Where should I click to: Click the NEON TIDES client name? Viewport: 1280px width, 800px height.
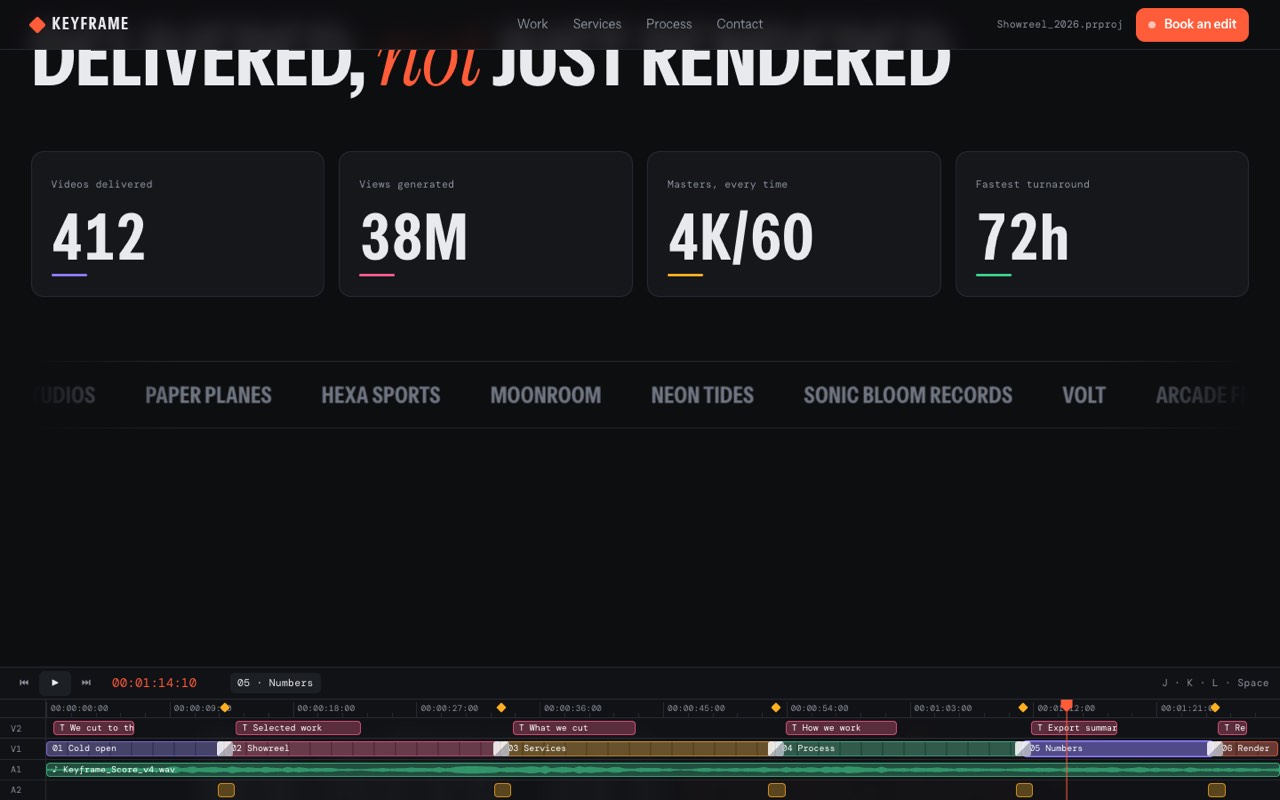point(703,395)
